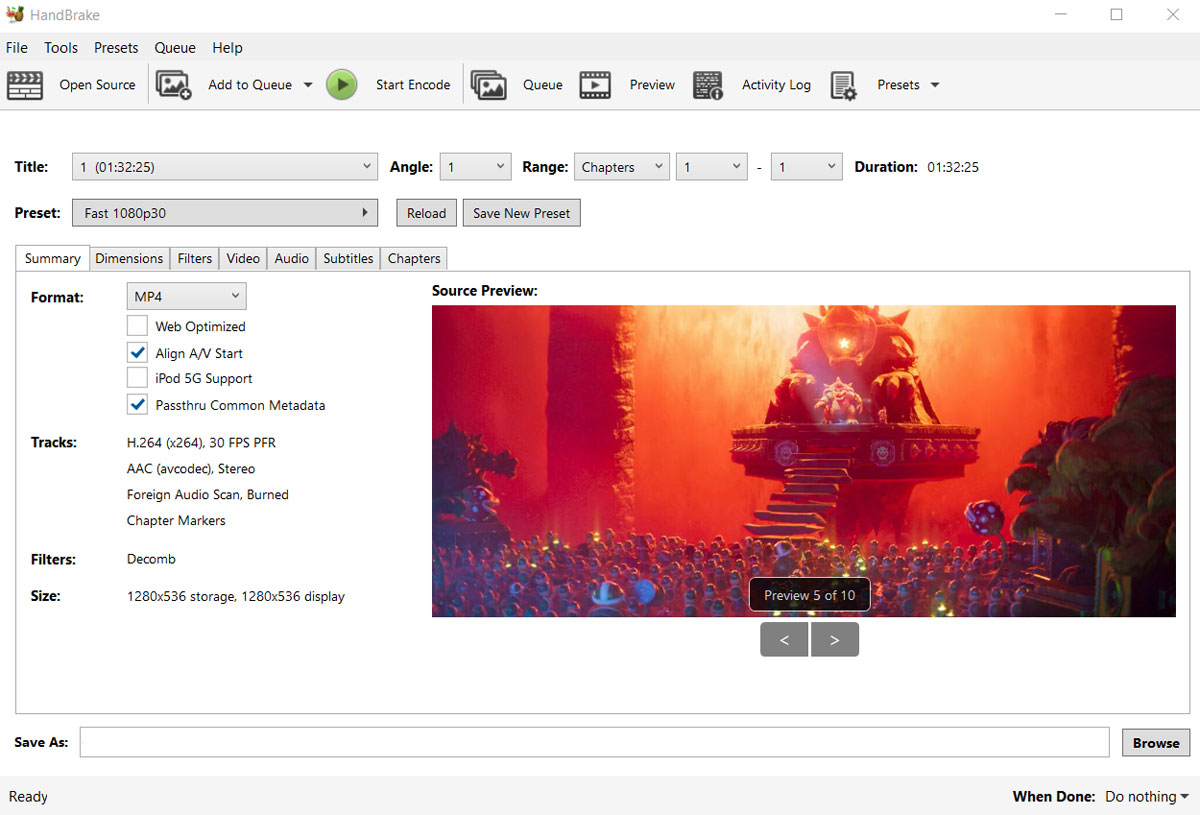Open the Queue stacked-images icon
This screenshot has height=815, width=1200.
point(488,85)
